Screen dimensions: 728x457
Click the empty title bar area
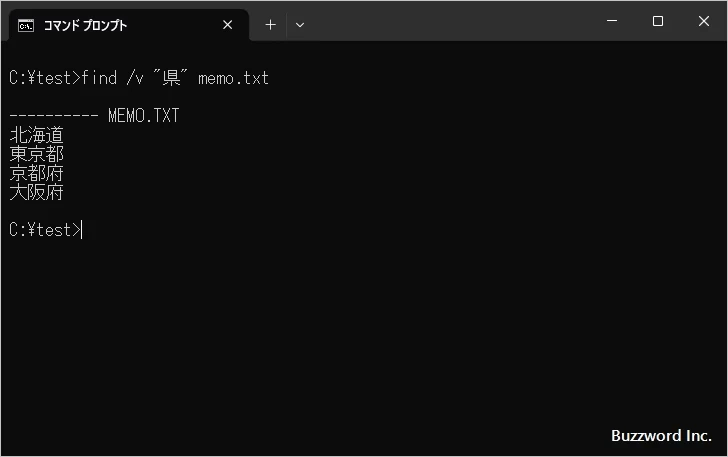(x=450, y=22)
